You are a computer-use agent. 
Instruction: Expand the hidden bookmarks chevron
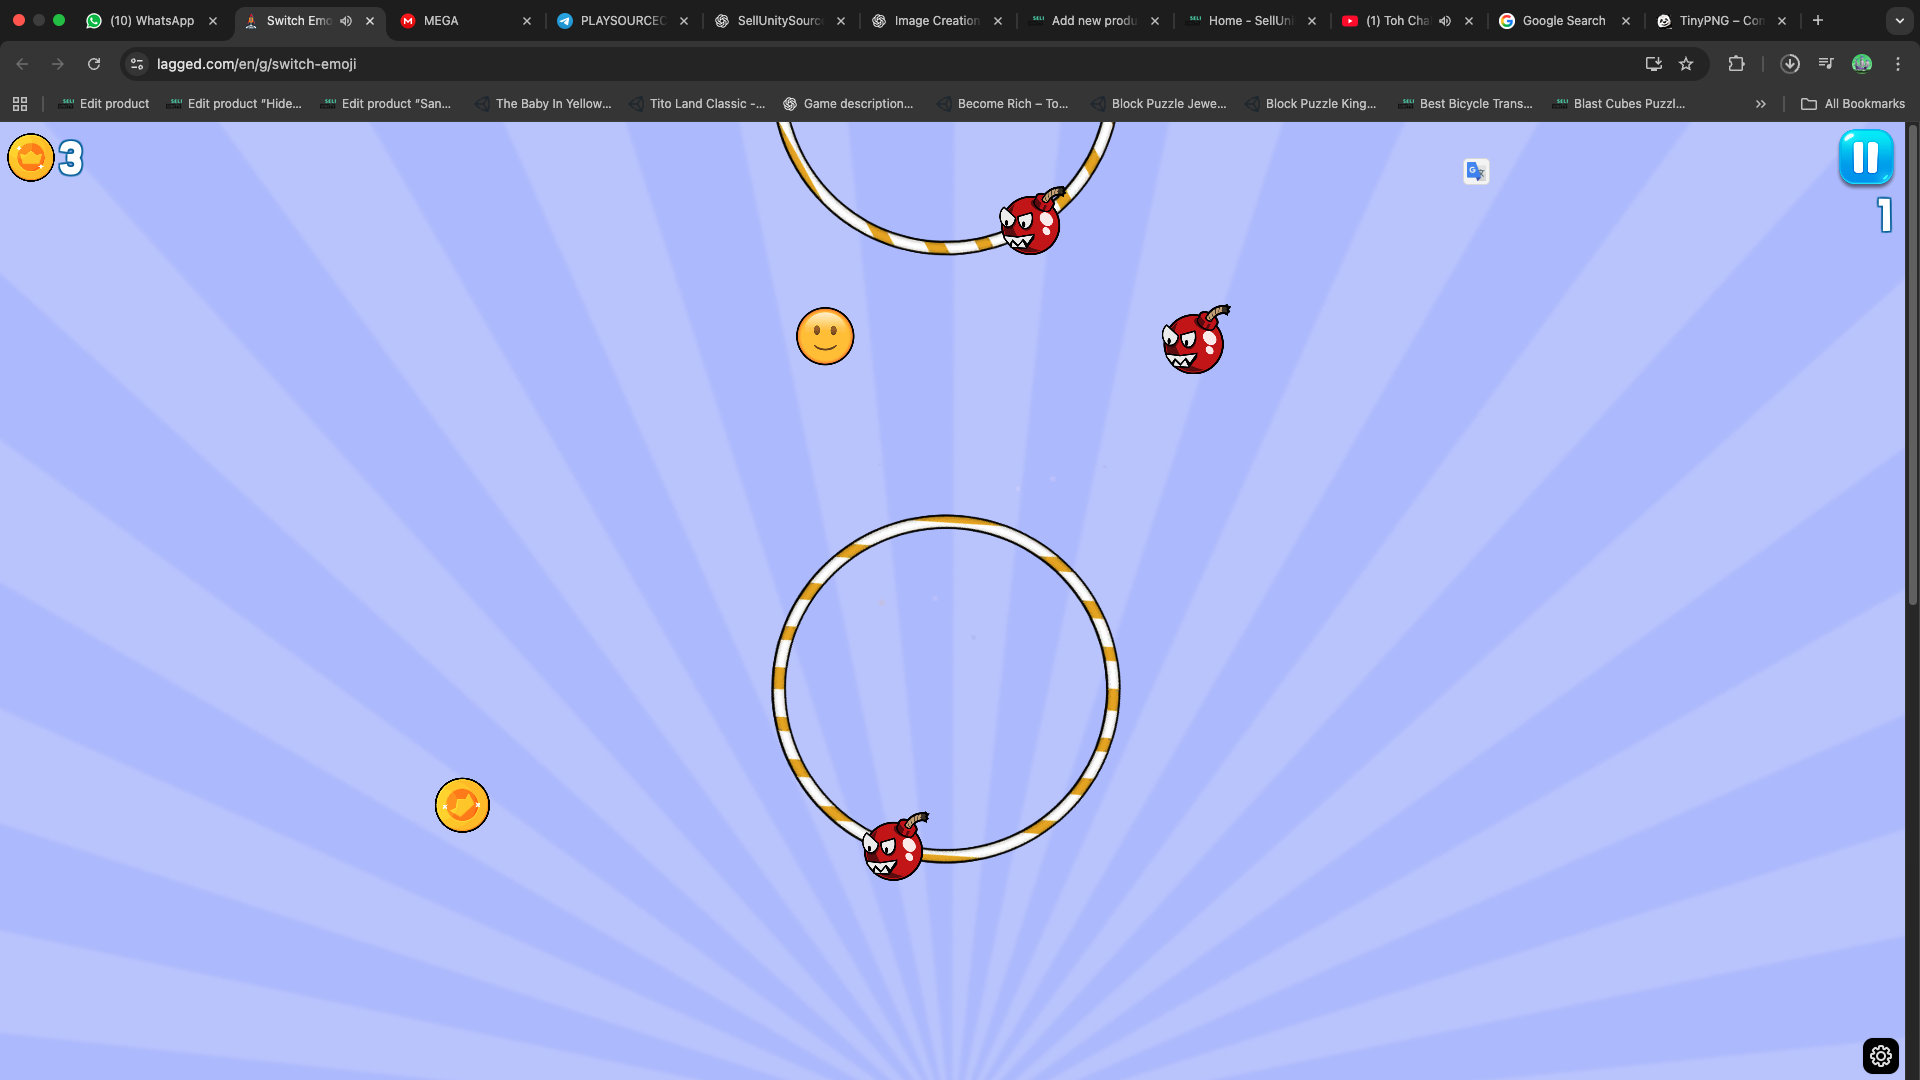tap(1760, 104)
